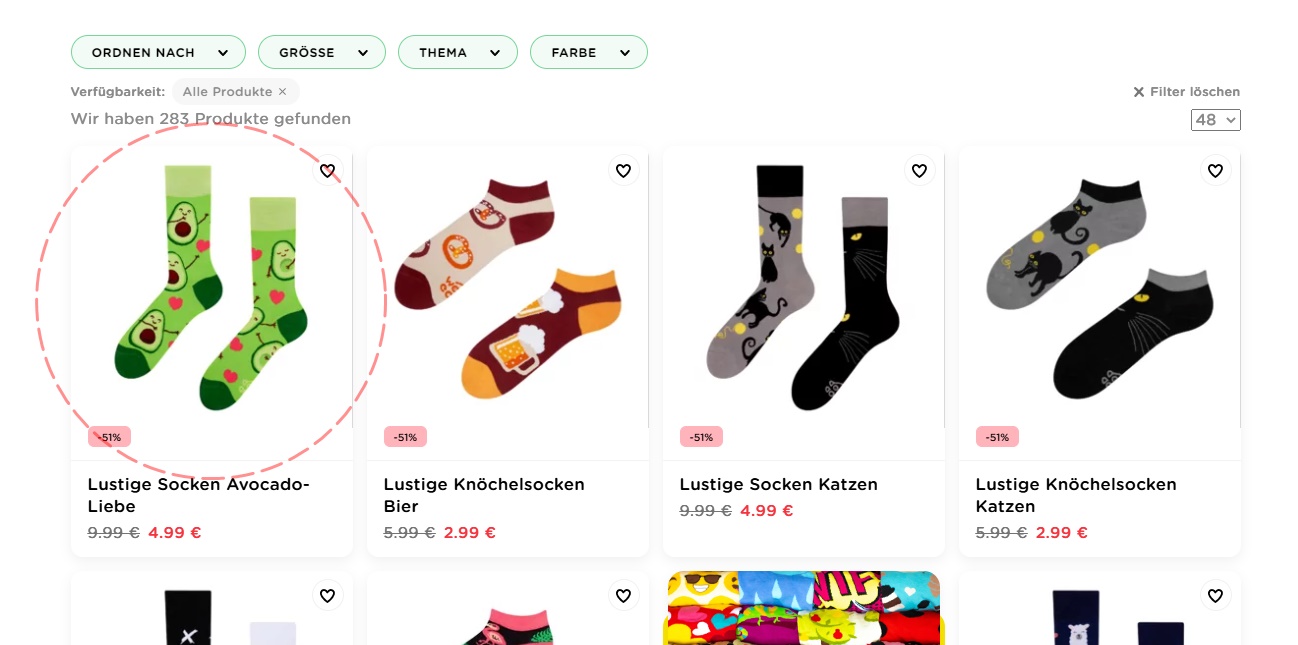Add Knöchelsocken Bier to wishlist via heart

623,171
